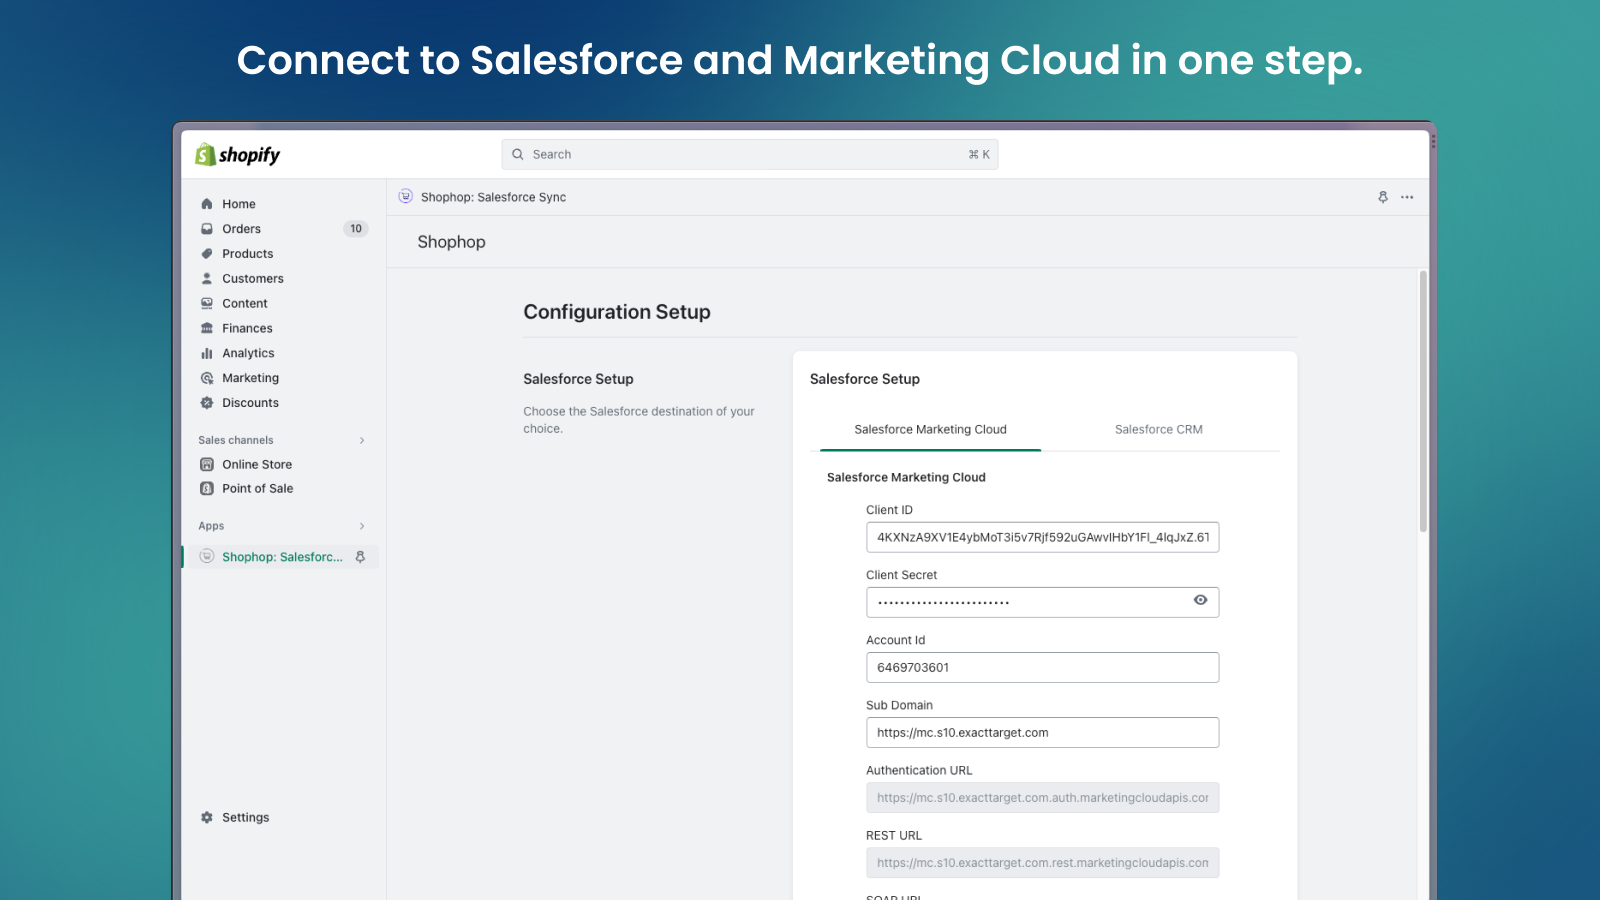Viewport: 1600px width, 900px height.
Task: Pin the Shophop Salesforce Sync page header
Action: [x=1383, y=197]
